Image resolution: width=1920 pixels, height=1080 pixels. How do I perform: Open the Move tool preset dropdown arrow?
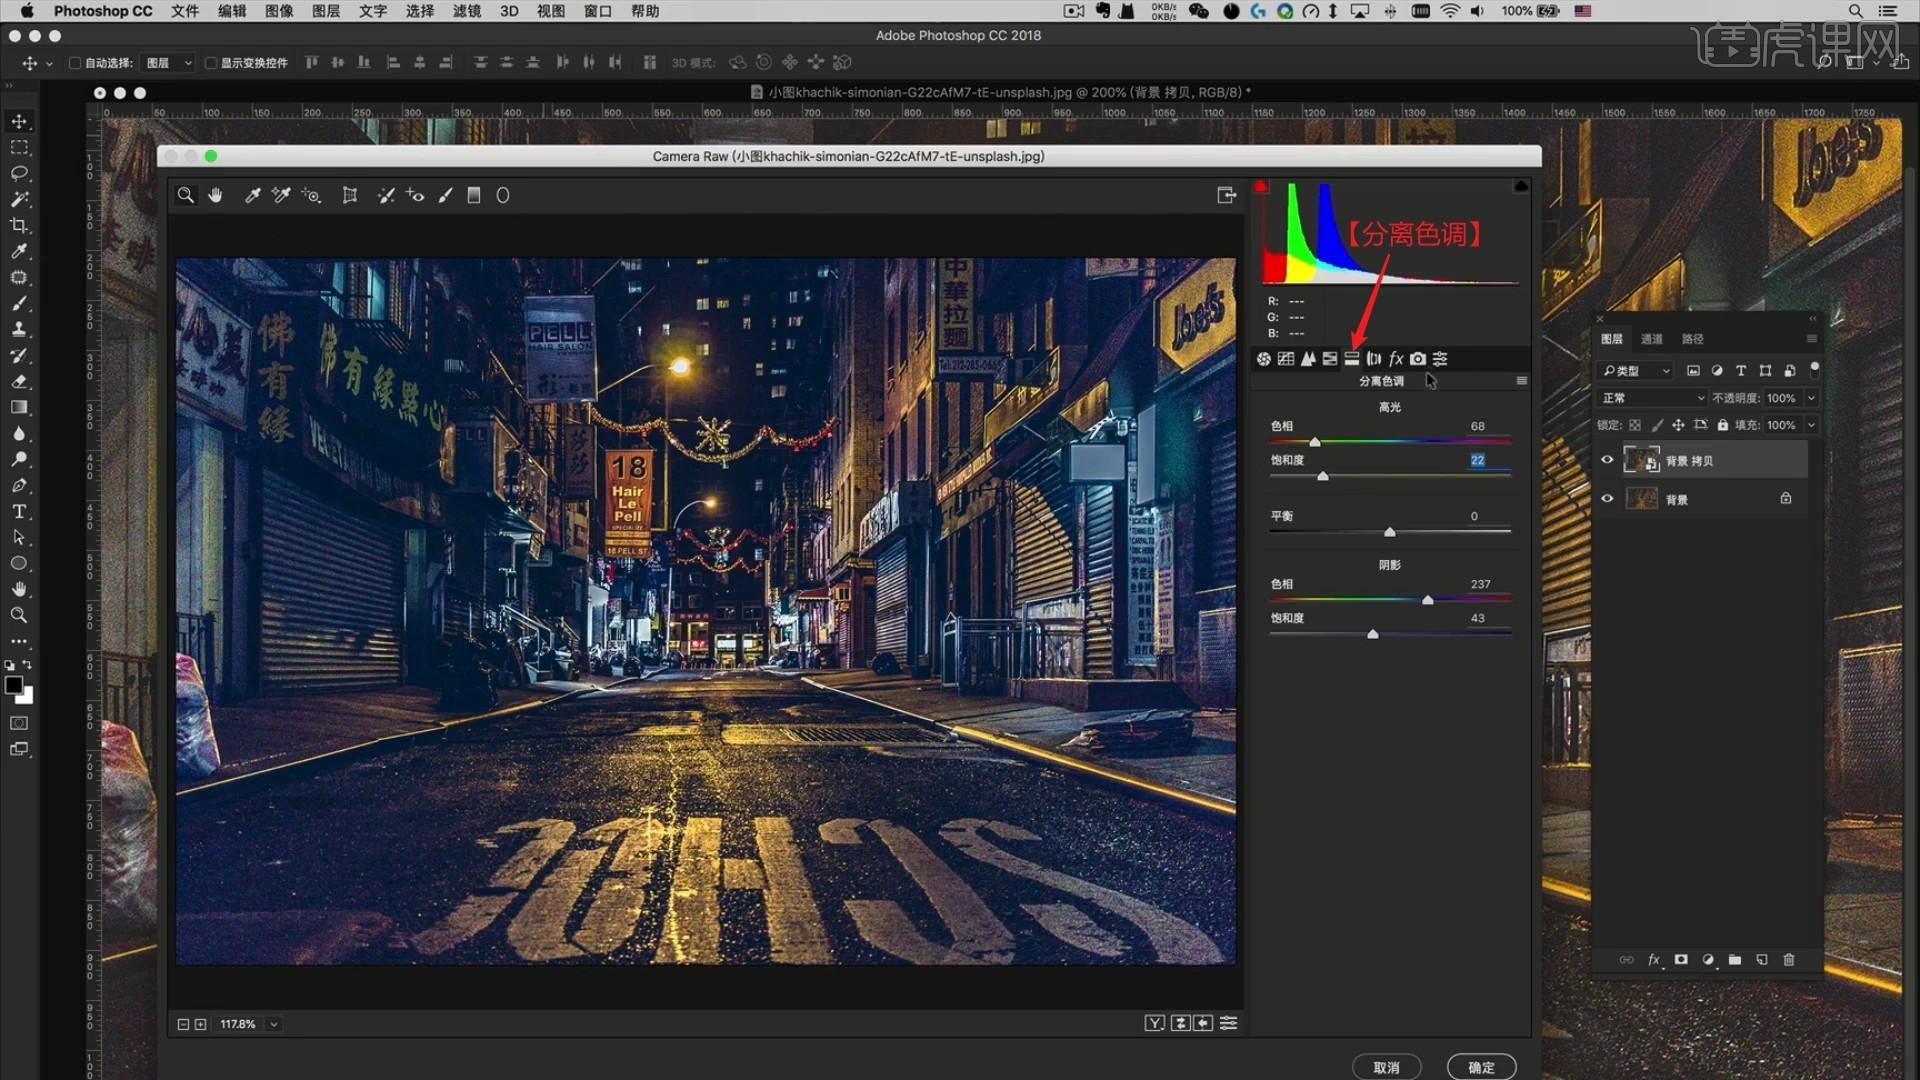point(49,64)
